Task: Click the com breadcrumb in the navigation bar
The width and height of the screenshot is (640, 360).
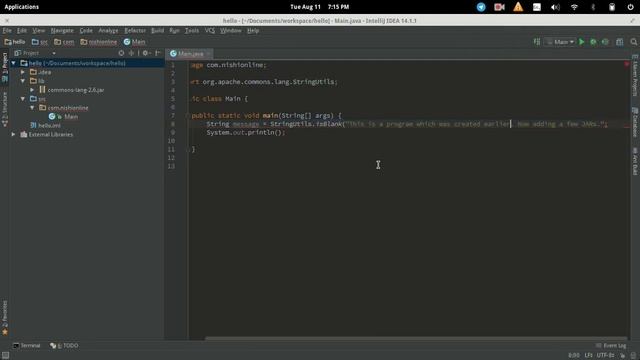Action: pyautogui.click(x=64, y=42)
